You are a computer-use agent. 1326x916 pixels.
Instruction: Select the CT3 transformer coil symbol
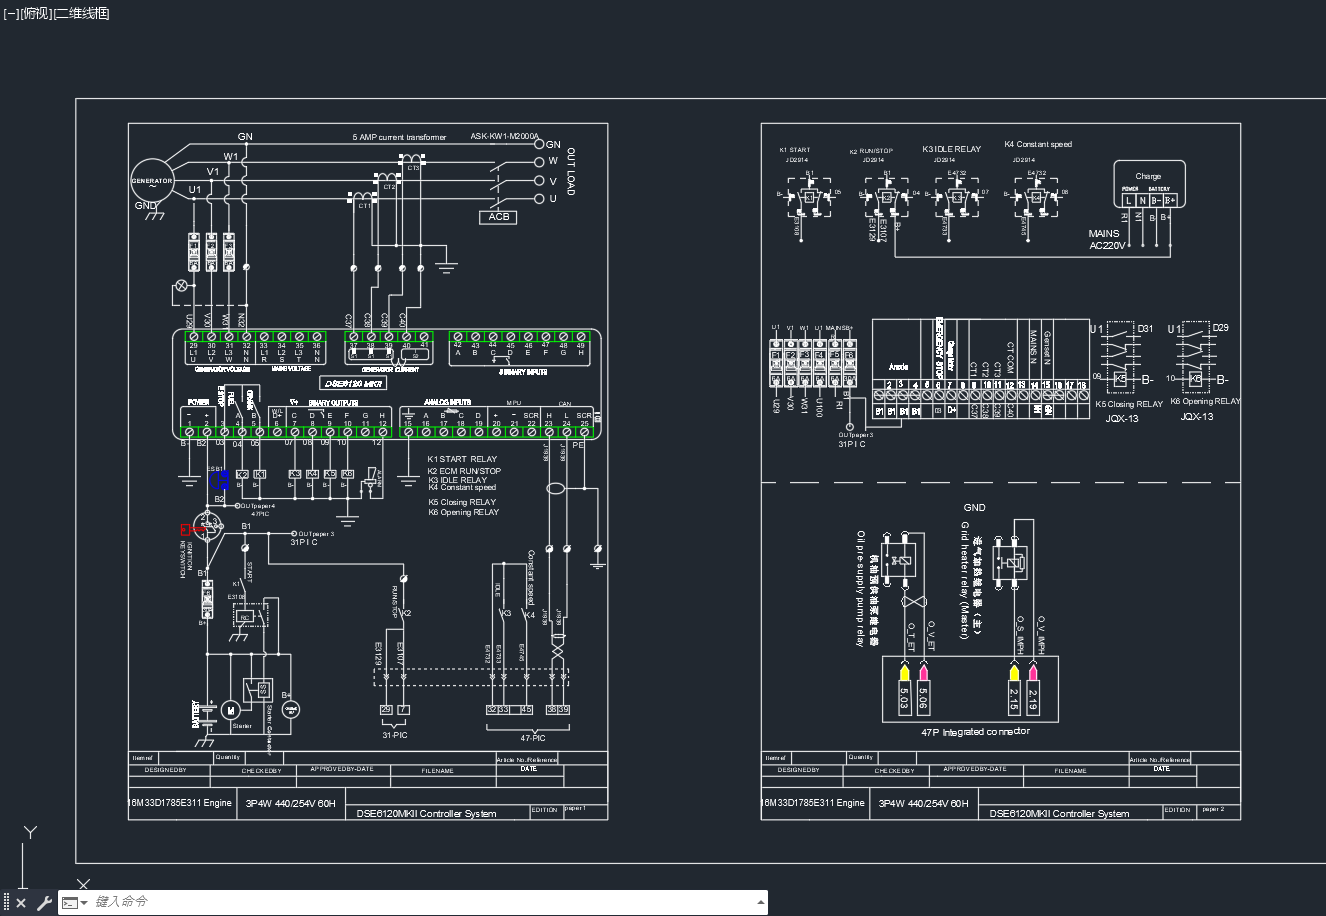click(410, 159)
